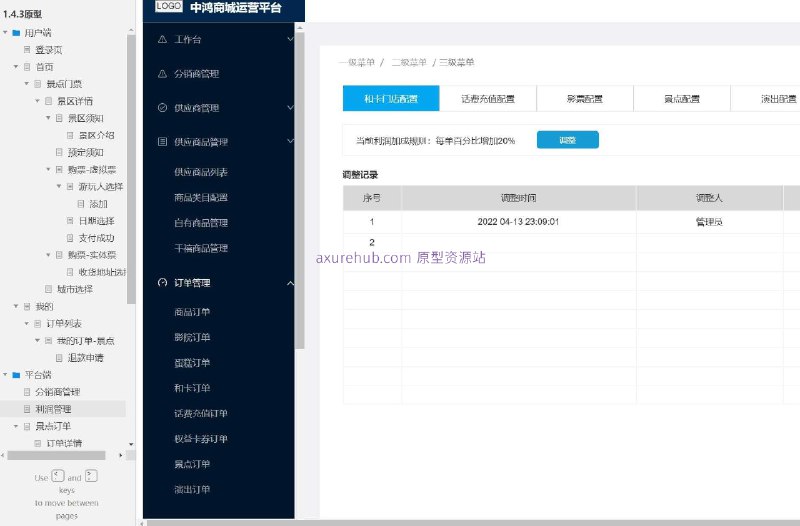Click the 序号 column header
Image resolution: width=800 pixels, height=526 pixels.
pos(372,198)
